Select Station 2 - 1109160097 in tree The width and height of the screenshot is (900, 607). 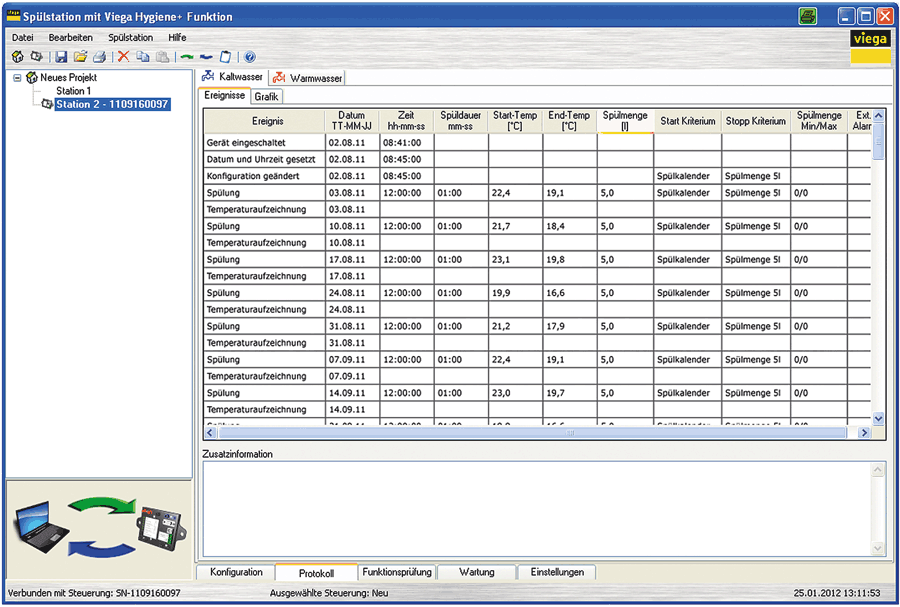112,104
